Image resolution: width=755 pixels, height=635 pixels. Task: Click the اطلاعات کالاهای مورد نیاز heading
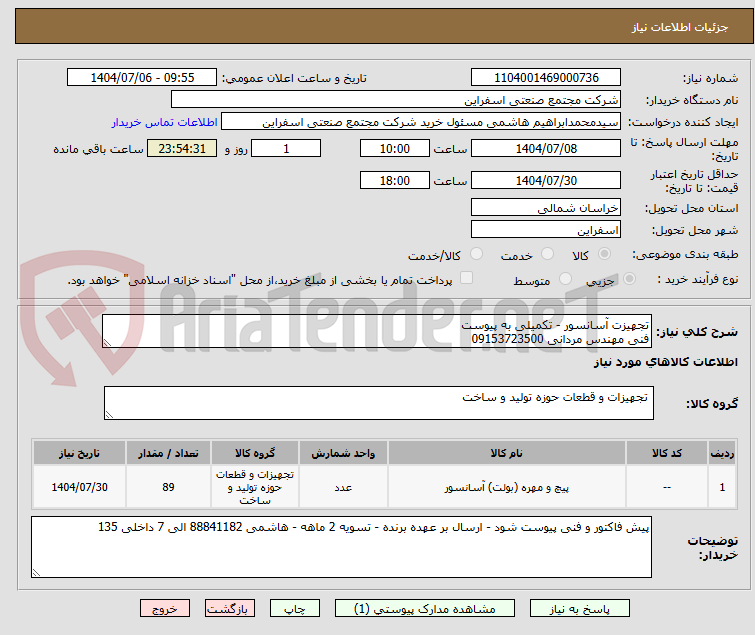(665, 362)
